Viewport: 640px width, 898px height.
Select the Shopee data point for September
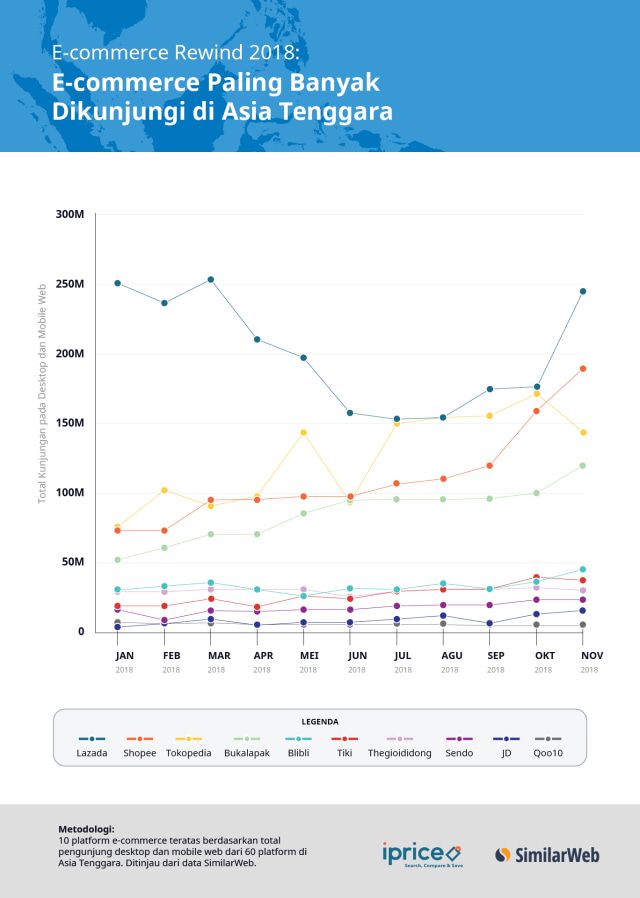click(x=489, y=466)
